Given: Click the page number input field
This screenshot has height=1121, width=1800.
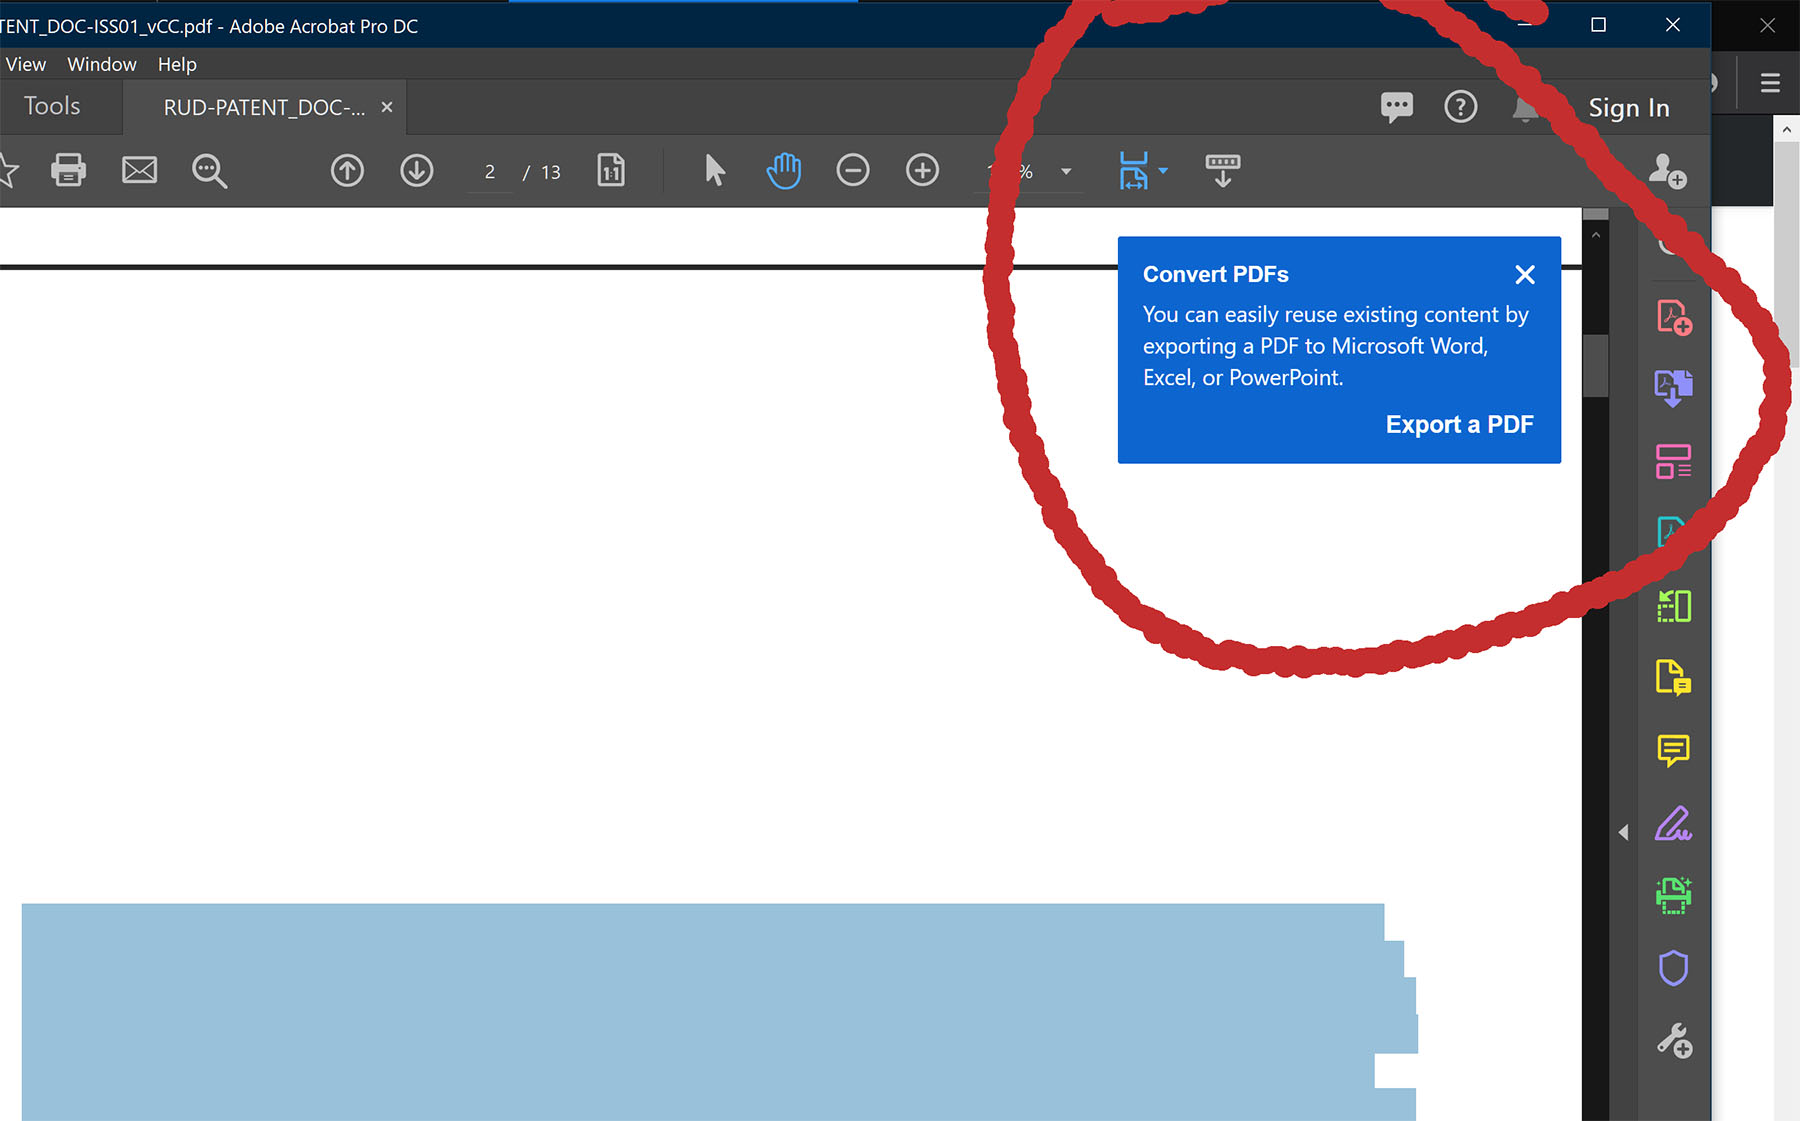Looking at the screenshot, I should click(489, 171).
